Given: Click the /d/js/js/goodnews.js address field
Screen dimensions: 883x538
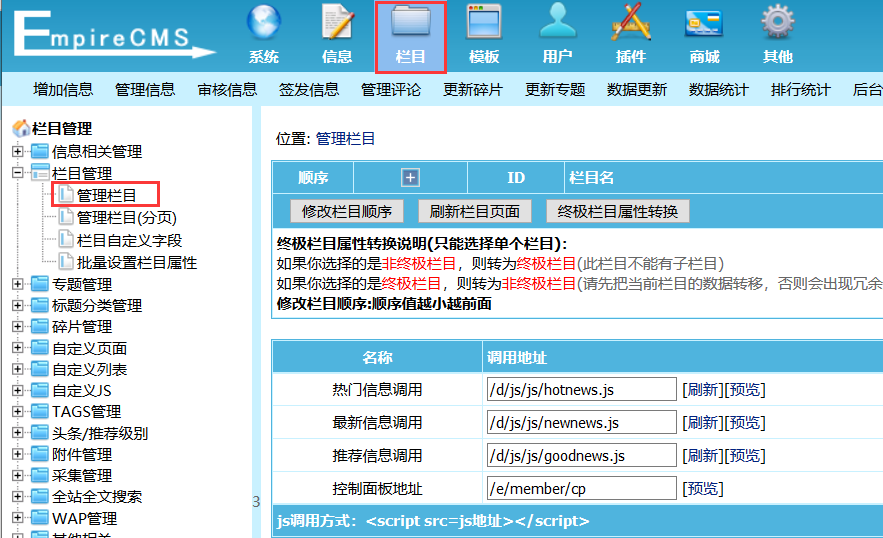Looking at the screenshot, I should 582,455.
